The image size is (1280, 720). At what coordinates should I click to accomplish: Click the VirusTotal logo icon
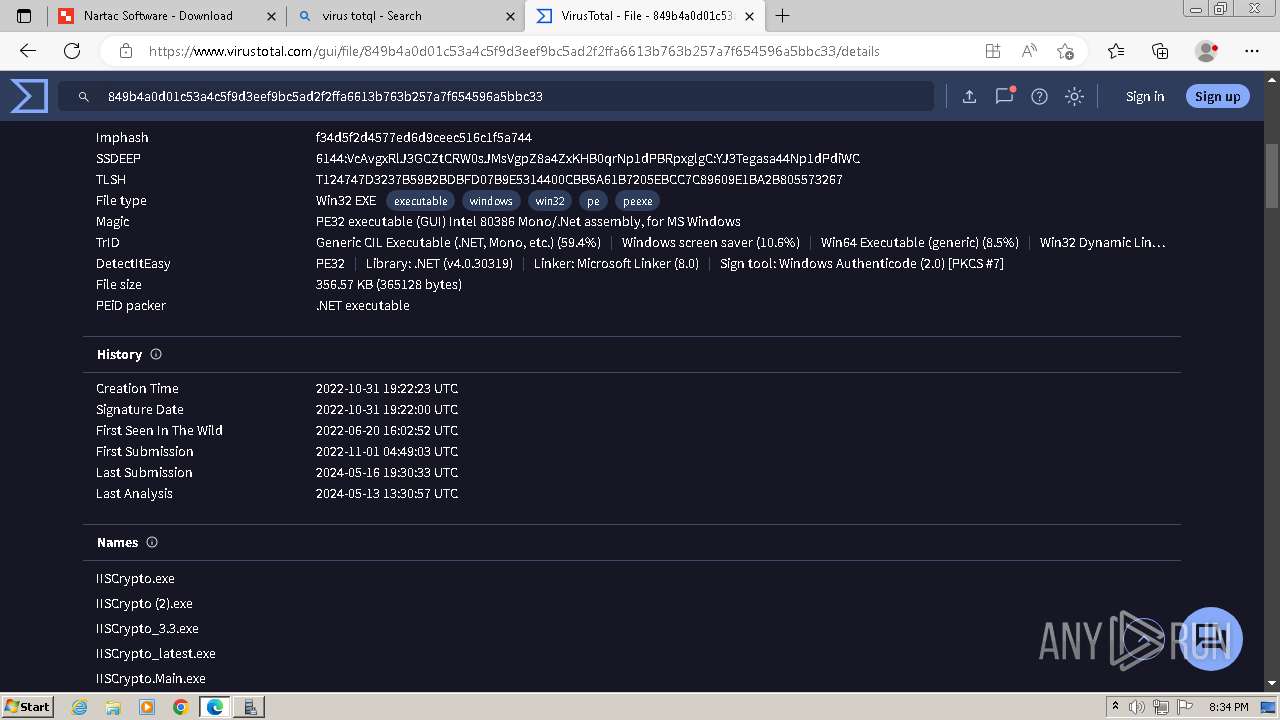tap(29, 96)
